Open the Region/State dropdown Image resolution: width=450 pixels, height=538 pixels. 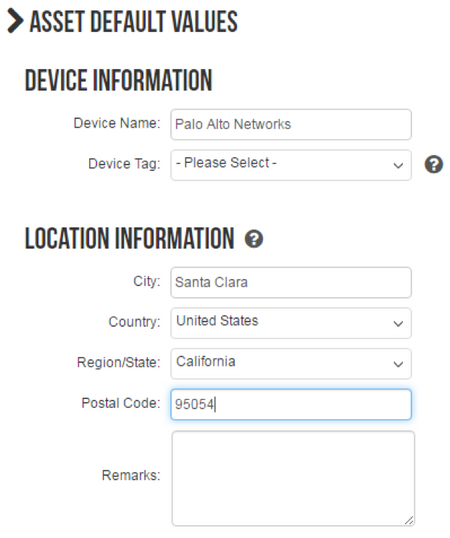(x=291, y=364)
